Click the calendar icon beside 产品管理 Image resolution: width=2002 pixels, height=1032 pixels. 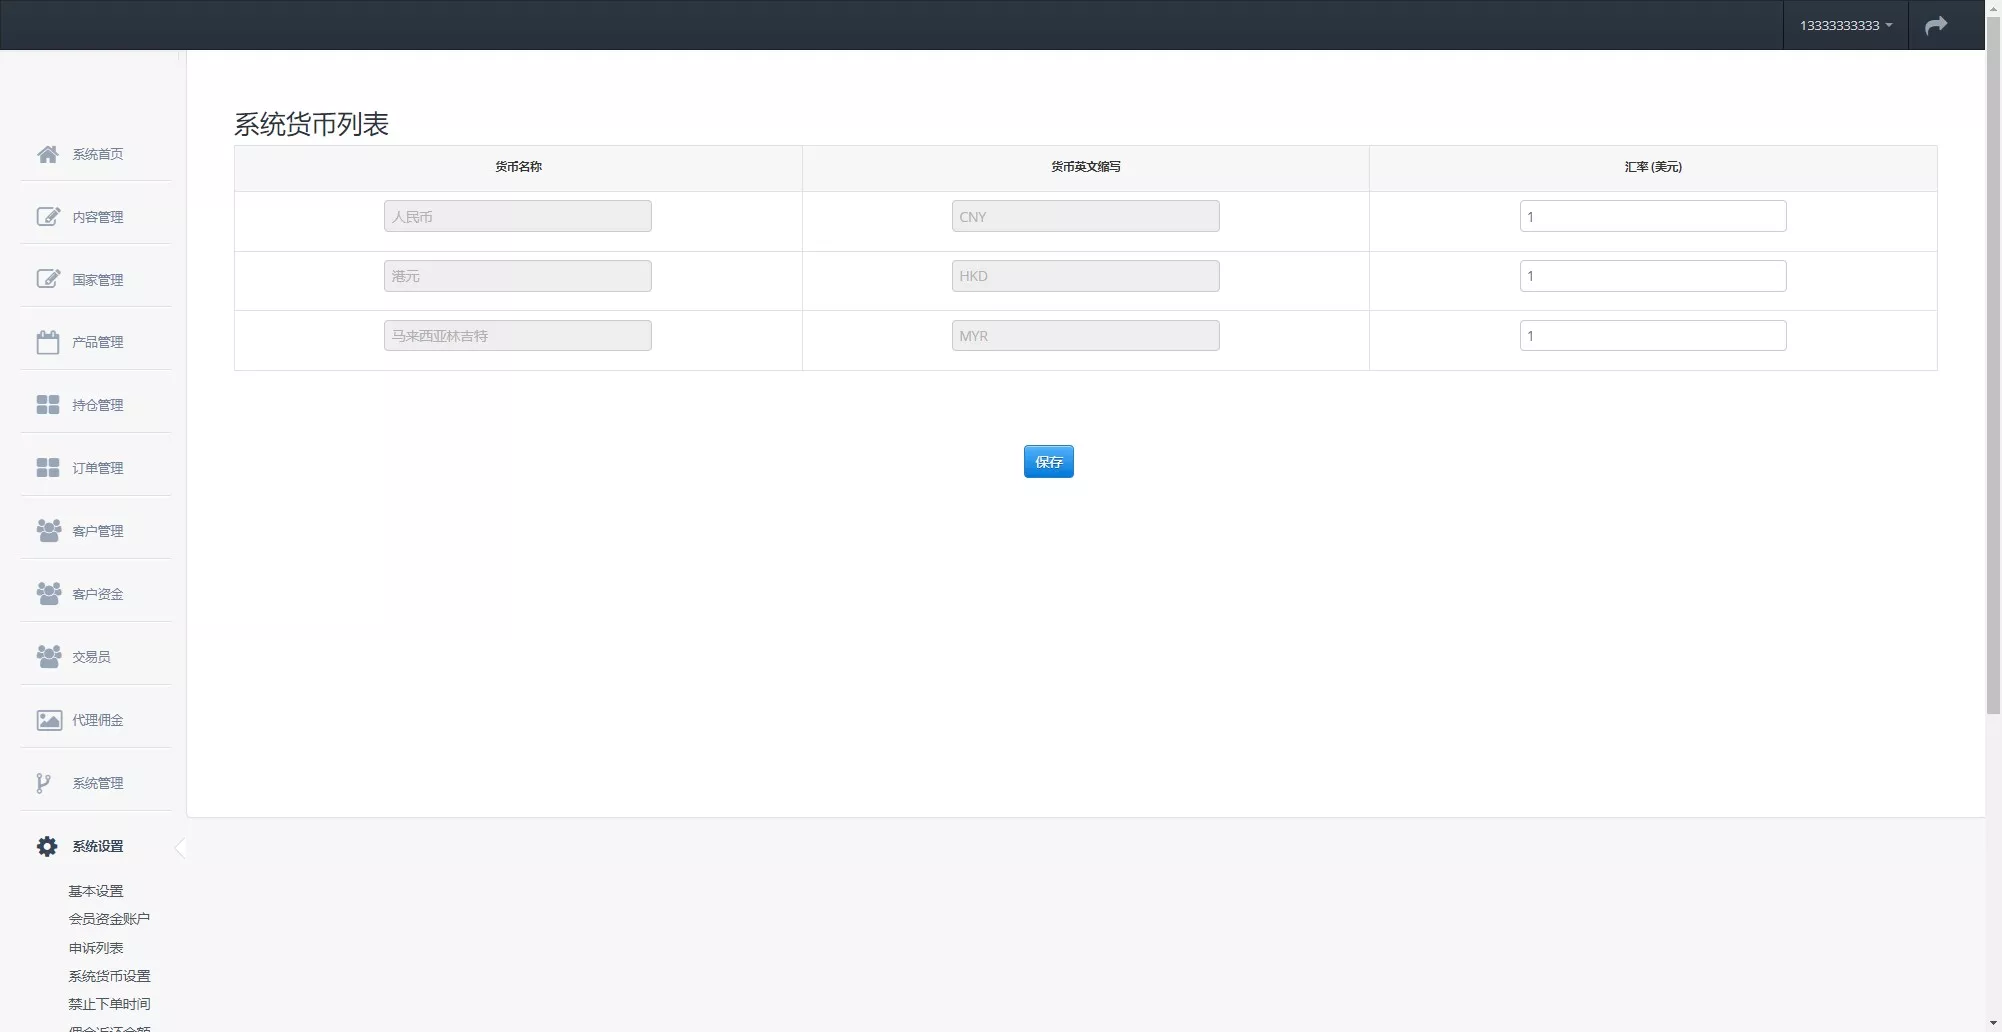click(x=47, y=343)
